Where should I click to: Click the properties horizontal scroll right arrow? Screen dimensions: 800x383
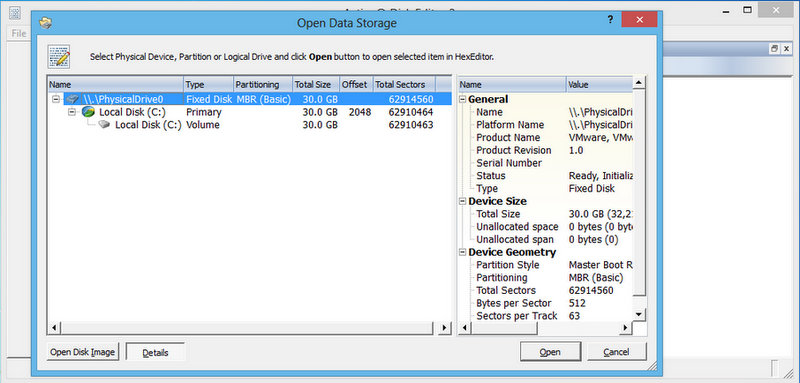tap(626, 328)
